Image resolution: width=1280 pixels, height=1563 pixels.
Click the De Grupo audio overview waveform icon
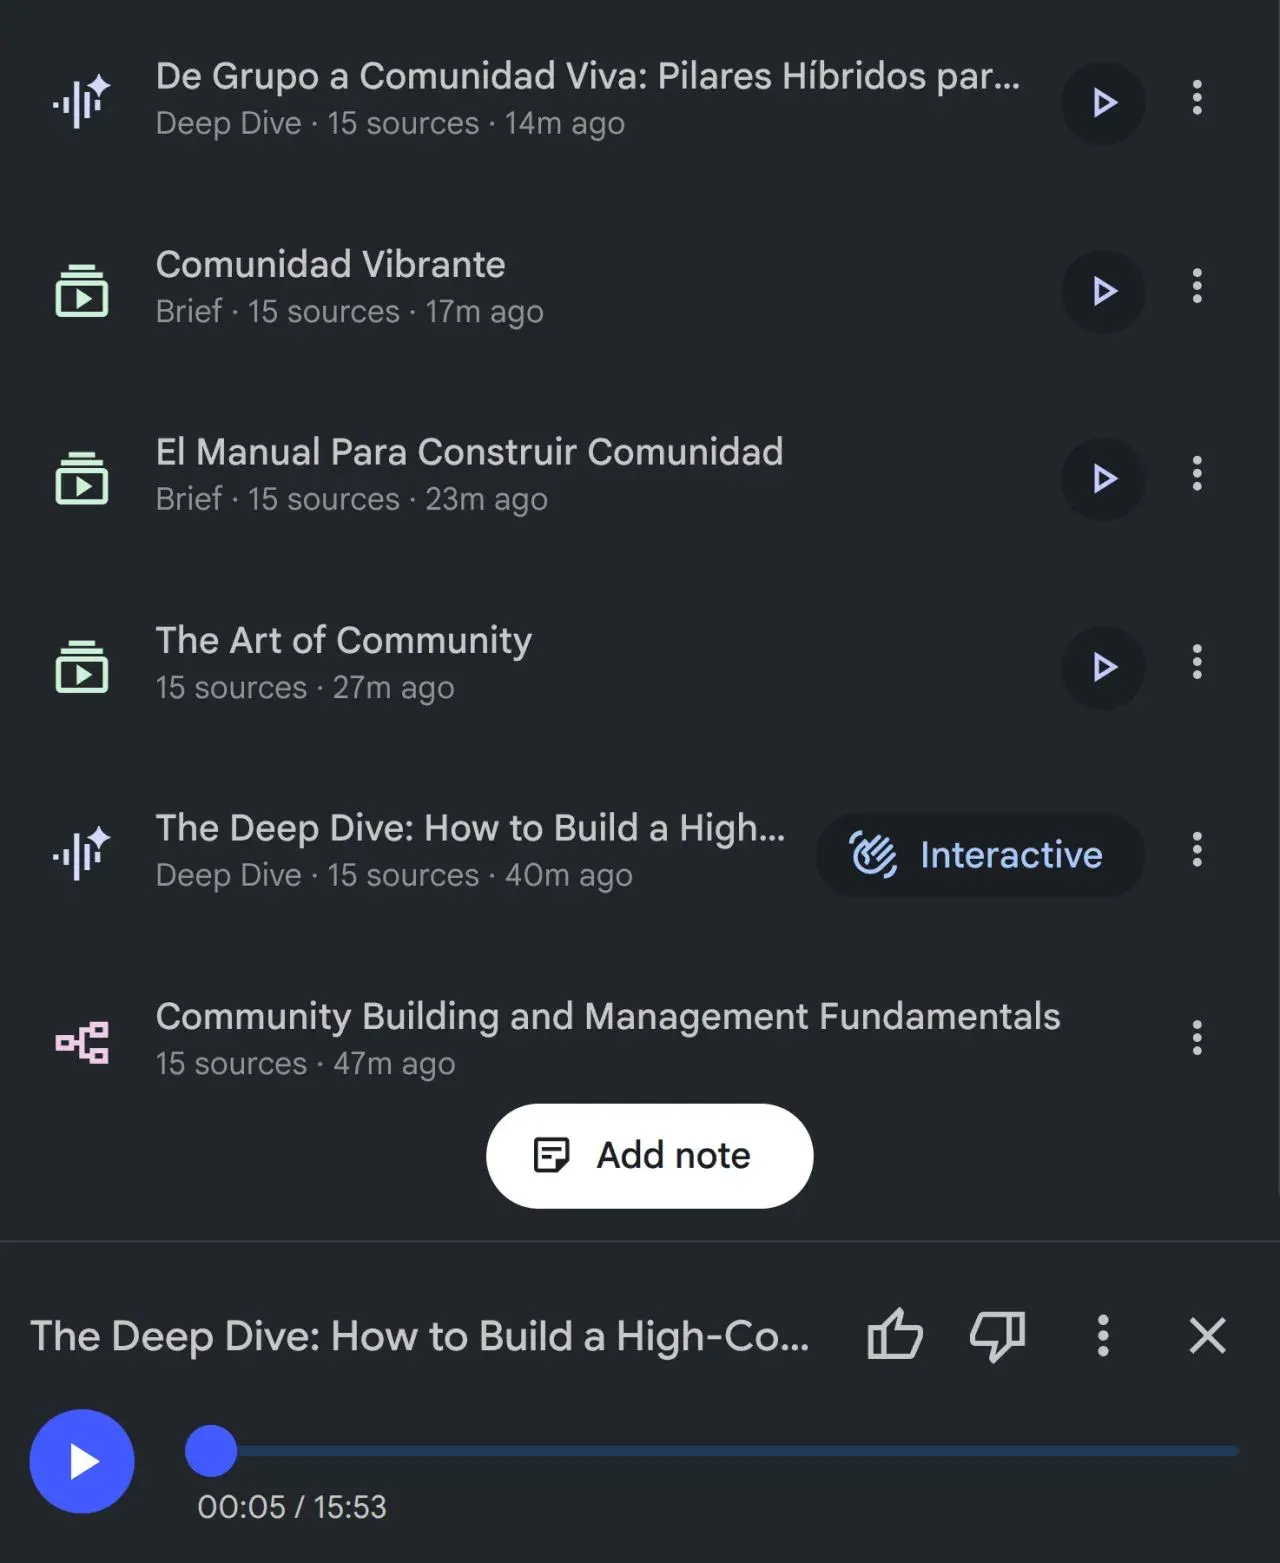pyautogui.click(x=82, y=102)
